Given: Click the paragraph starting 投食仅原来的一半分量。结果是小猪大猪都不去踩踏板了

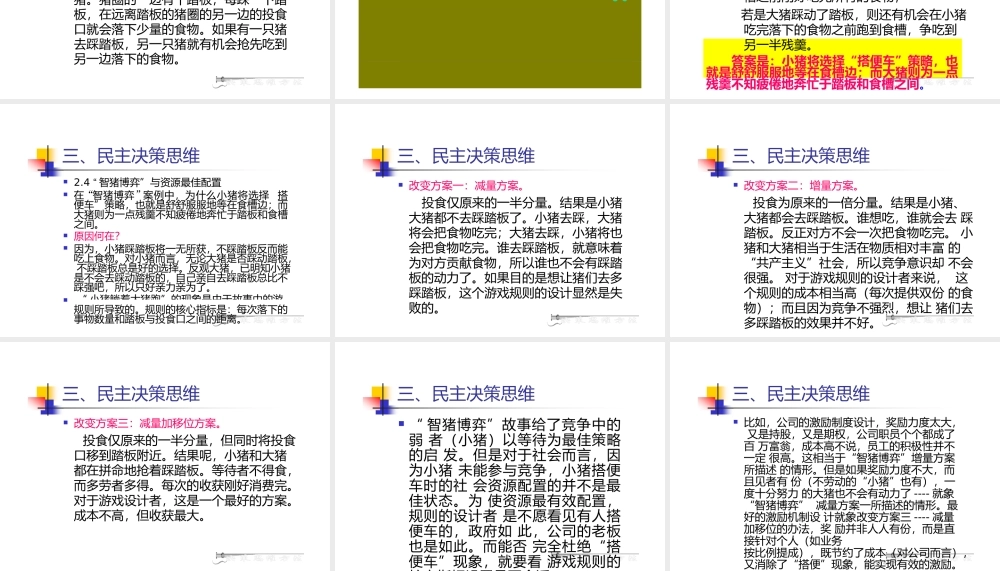Looking at the screenshot, I should tap(515, 255).
